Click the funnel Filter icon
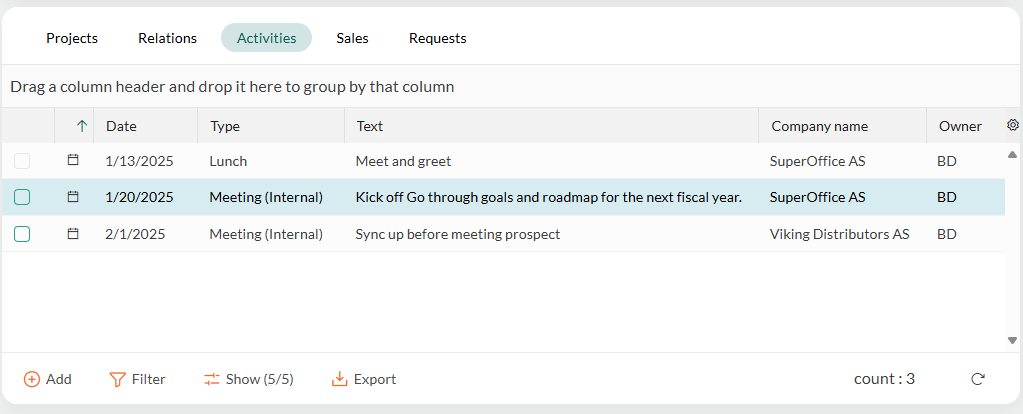Screen dimensions: 1023x414 pos(117,379)
